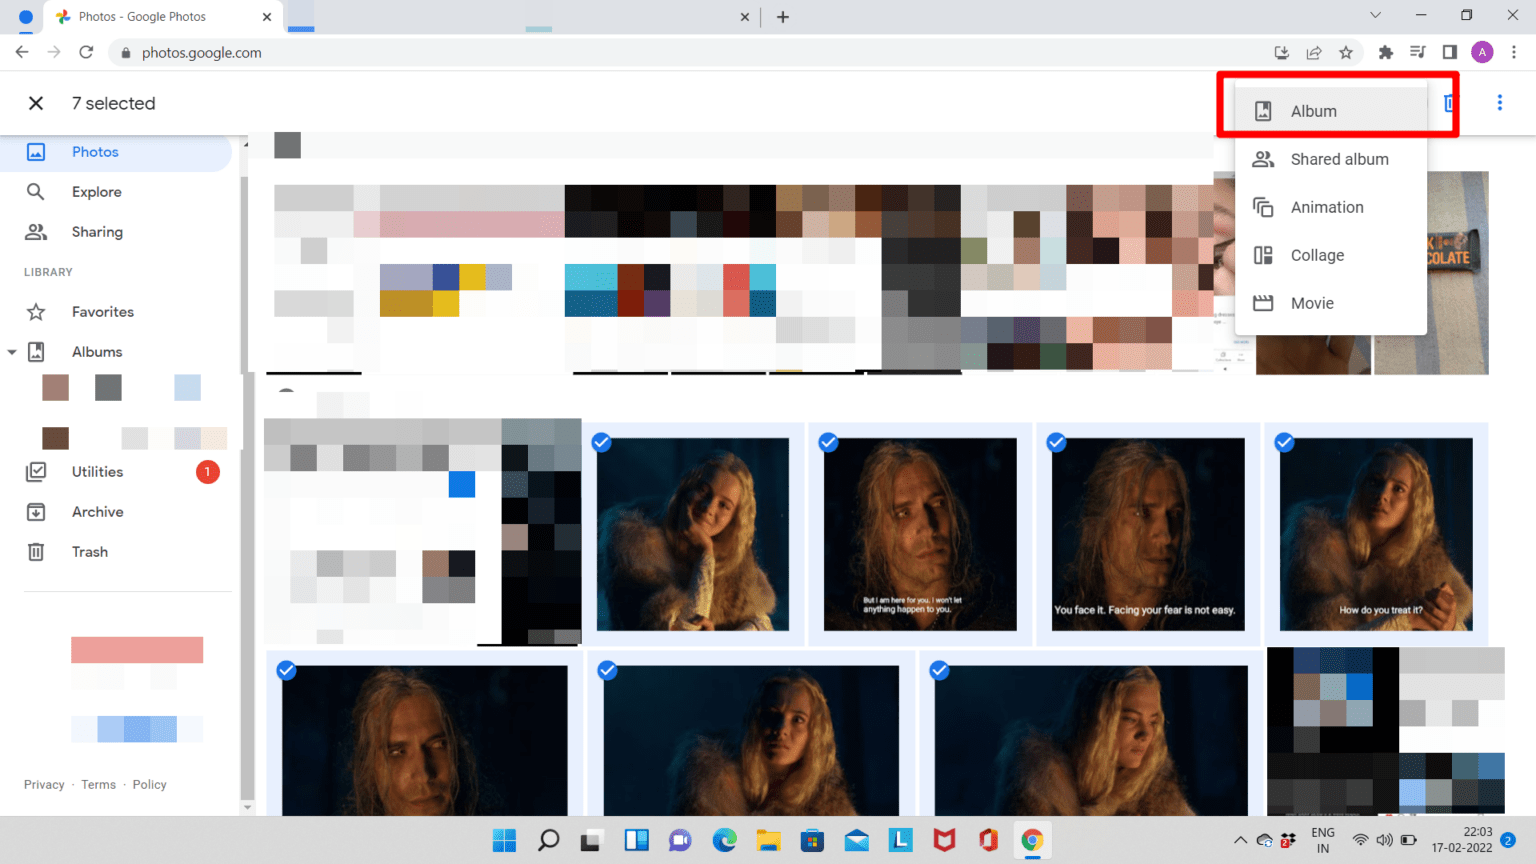Open the Photos section icon in sidebar
Viewport: 1536px width, 864px height.
pos(36,151)
